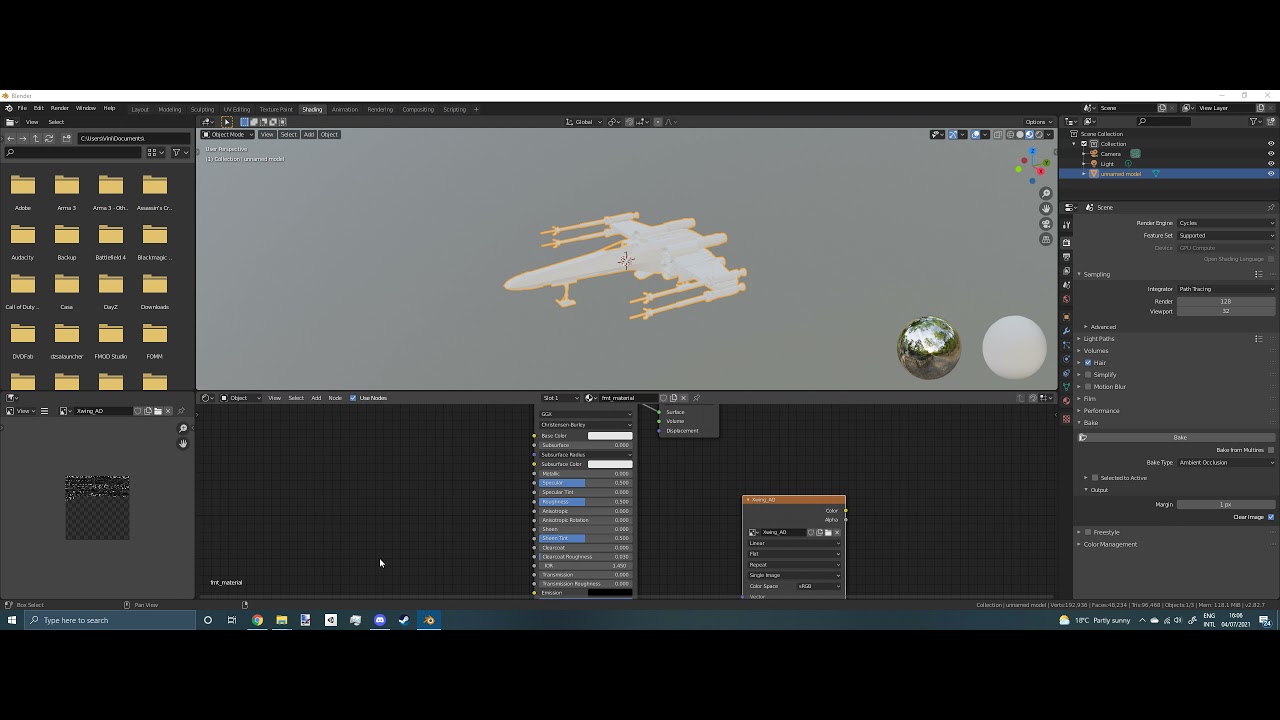Expand the Color Management panel
The width and height of the screenshot is (1280, 720).
pyautogui.click(x=1108, y=545)
